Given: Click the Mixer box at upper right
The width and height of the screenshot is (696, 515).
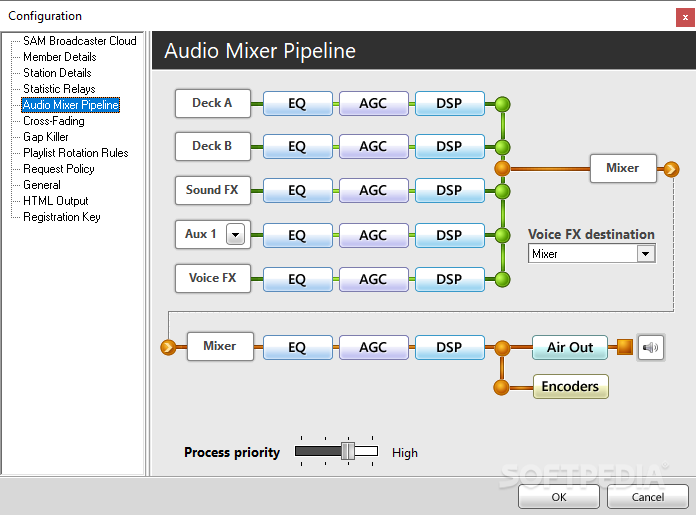Looking at the screenshot, I should 623,168.
